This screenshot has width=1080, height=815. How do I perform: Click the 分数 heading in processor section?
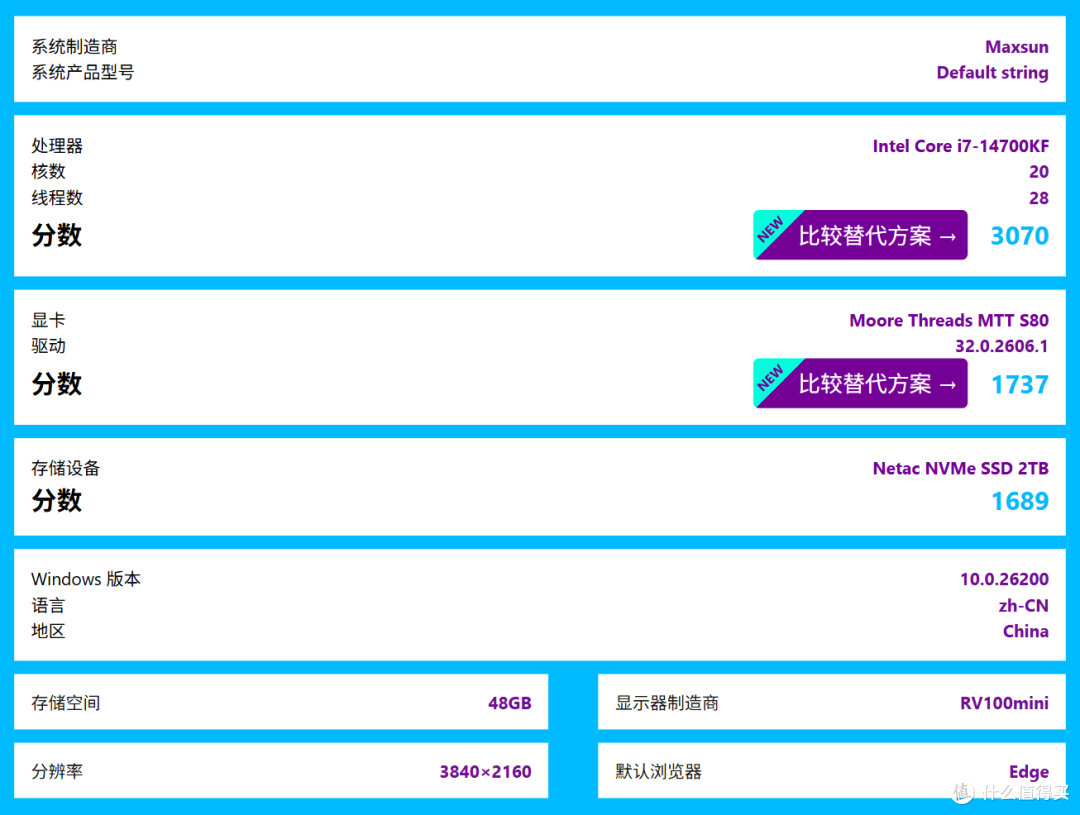coord(56,236)
